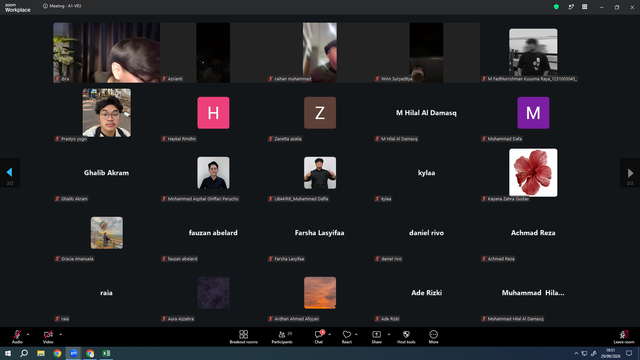The height and width of the screenshot is (360, 640).
Task: Unmute the microphone with the Audio button
Action: click(x=17, y=337)
